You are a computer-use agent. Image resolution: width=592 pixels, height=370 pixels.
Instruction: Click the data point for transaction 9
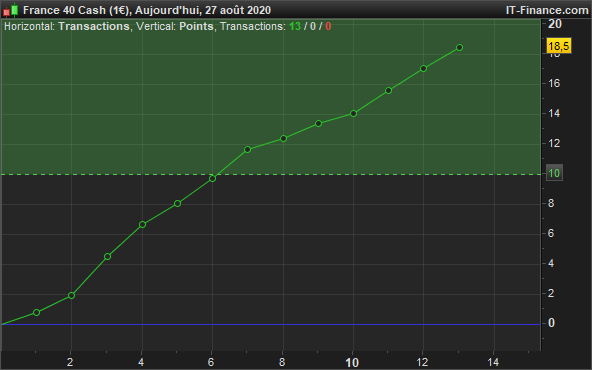(318, 123)
